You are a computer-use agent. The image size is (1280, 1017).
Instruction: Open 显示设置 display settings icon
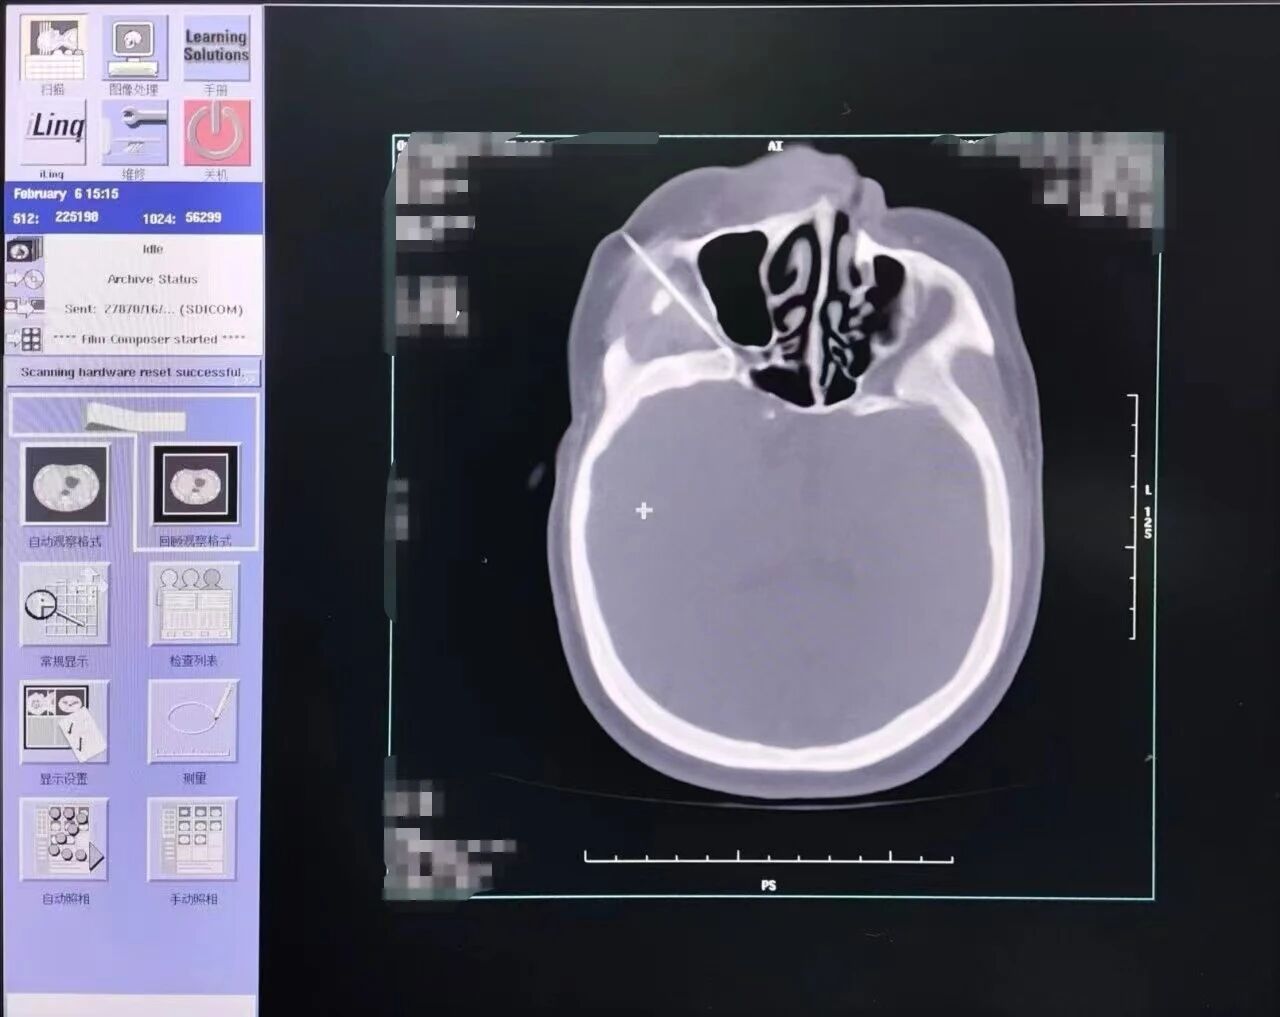click(64, 724)
